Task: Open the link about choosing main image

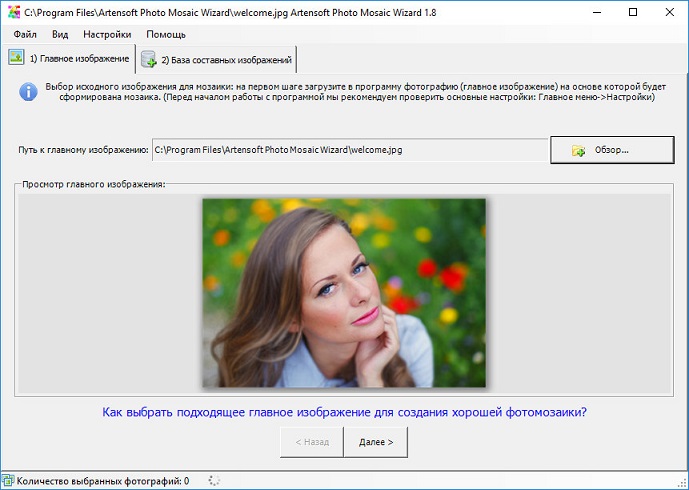Action: tap(344, 412)
